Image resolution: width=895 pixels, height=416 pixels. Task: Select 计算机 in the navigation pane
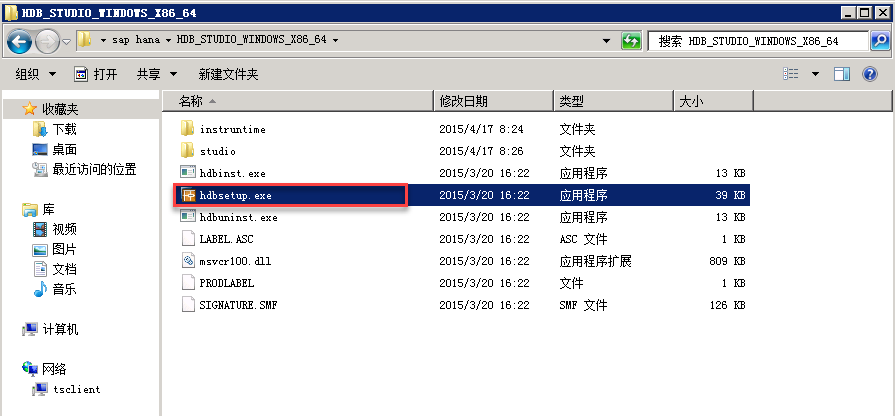[61, 329]
